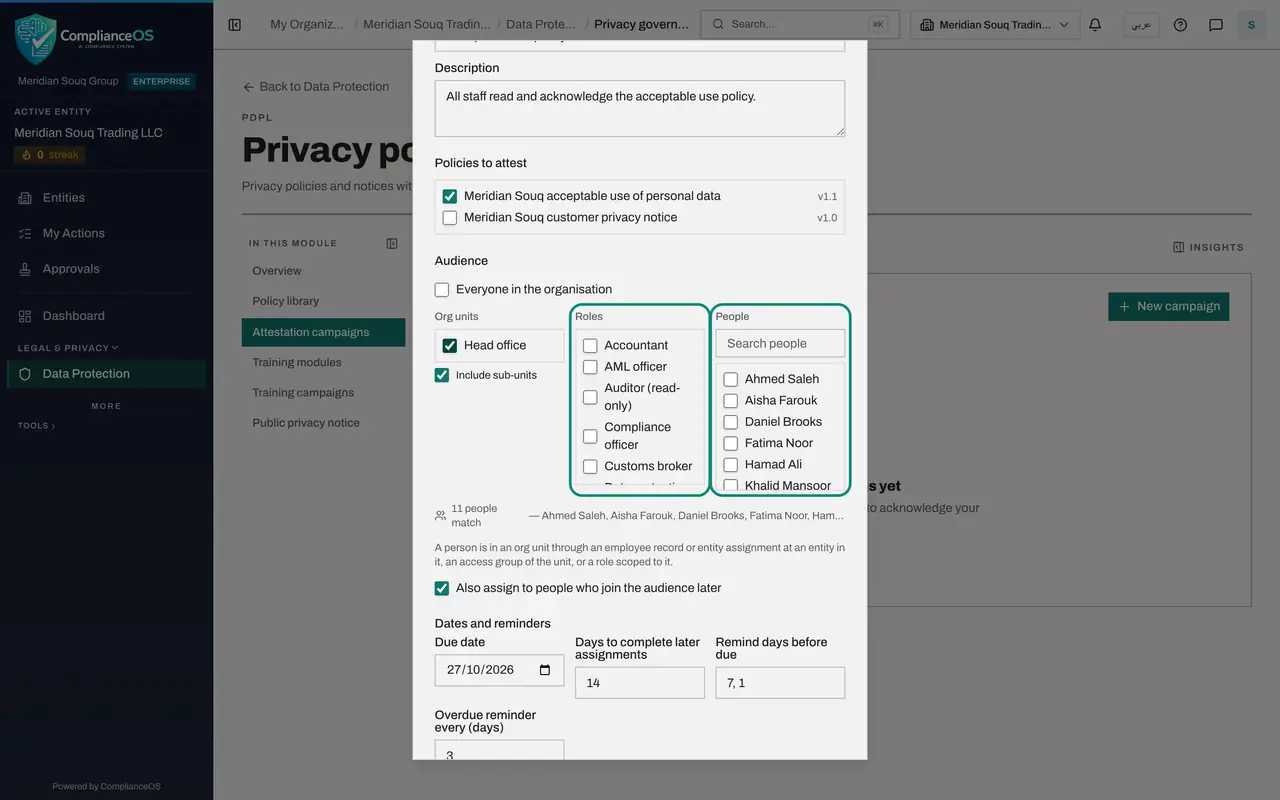Select Ahmed Saleh in People list
This screenshot has height=800, width=1280.
coord(731,379)
